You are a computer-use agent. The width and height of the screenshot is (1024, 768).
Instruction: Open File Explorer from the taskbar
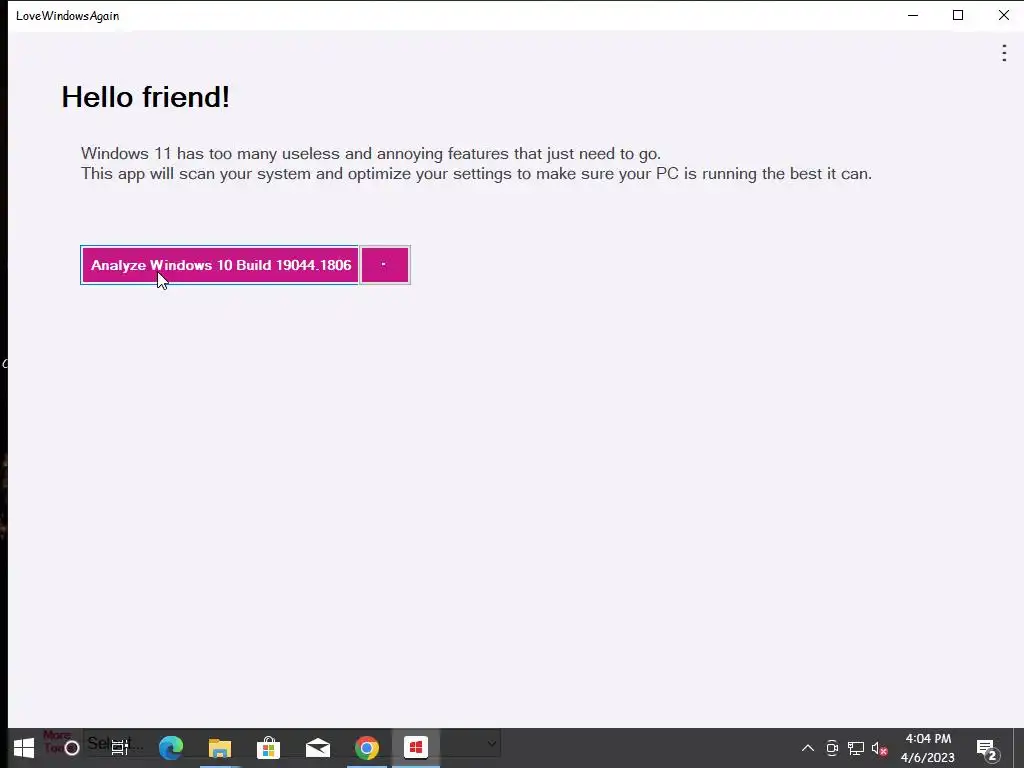pyautogui.click(x=220, y=748)
